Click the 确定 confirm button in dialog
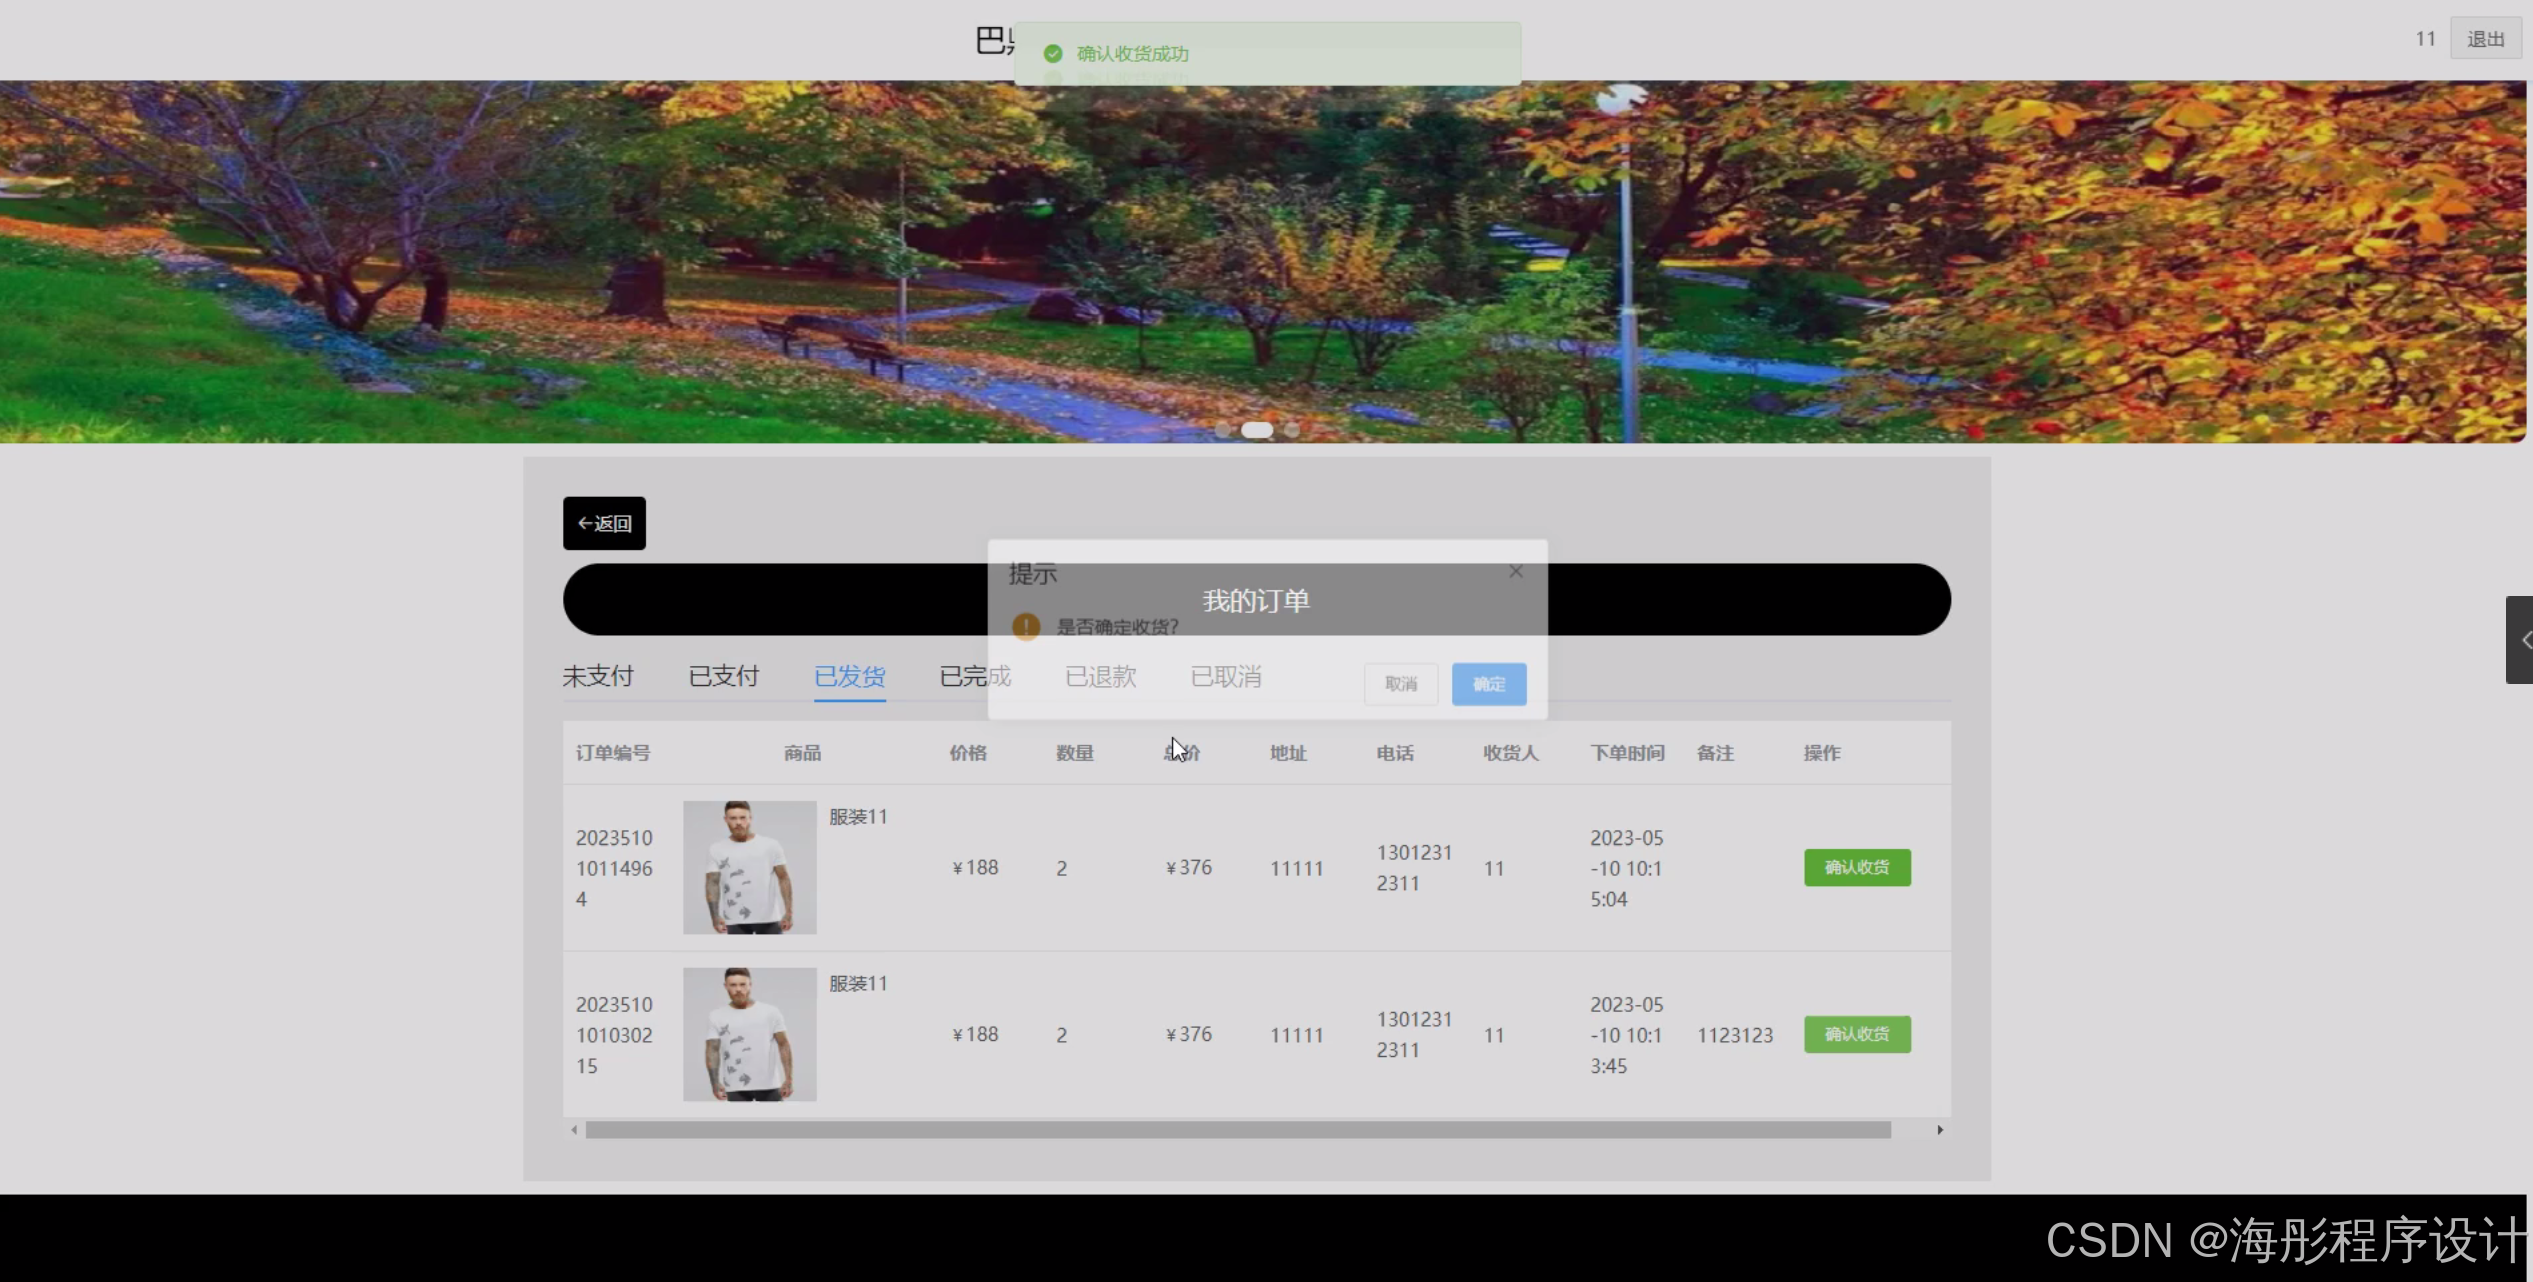 (1488, 684)
